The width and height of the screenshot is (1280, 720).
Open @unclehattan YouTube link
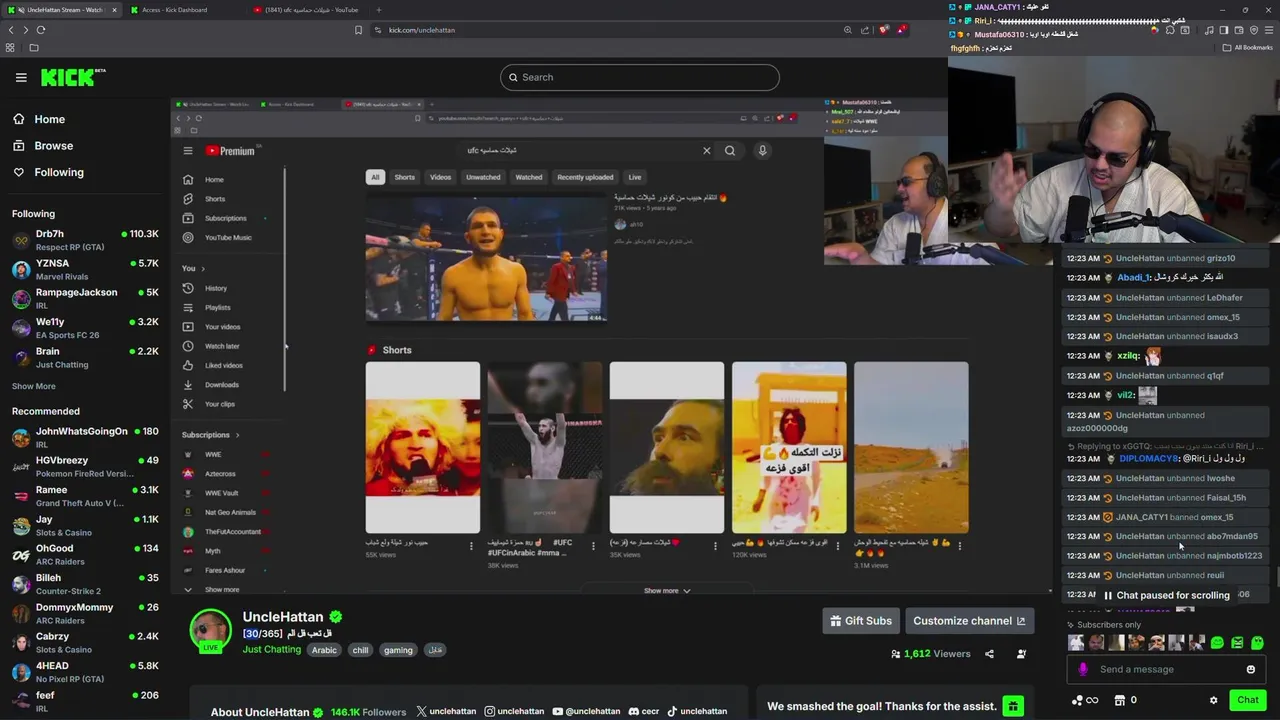tap(586, 711)
